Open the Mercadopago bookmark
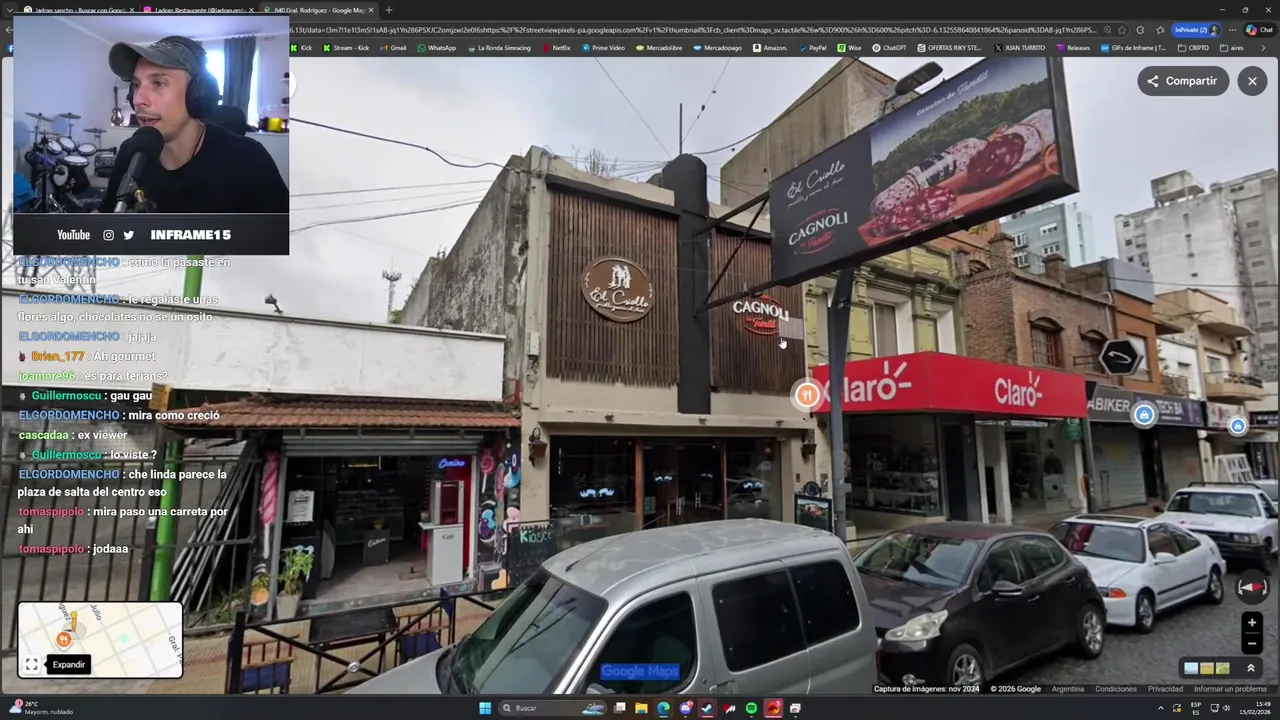This screenshot has height=720, width=1280. click(x=717, y=47)
